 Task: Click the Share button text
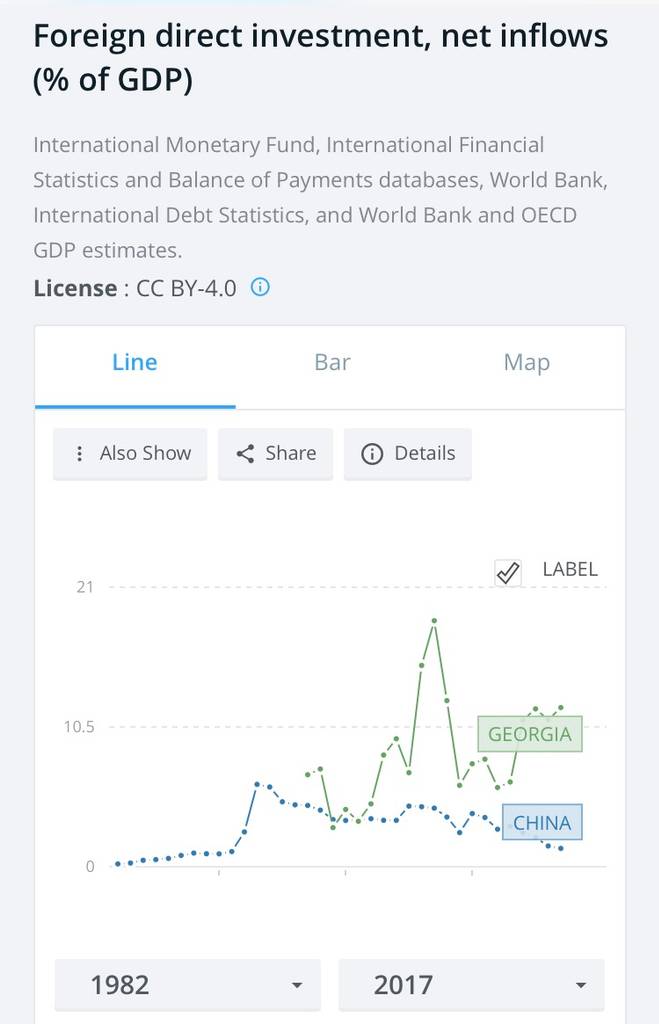pos(291,454)
